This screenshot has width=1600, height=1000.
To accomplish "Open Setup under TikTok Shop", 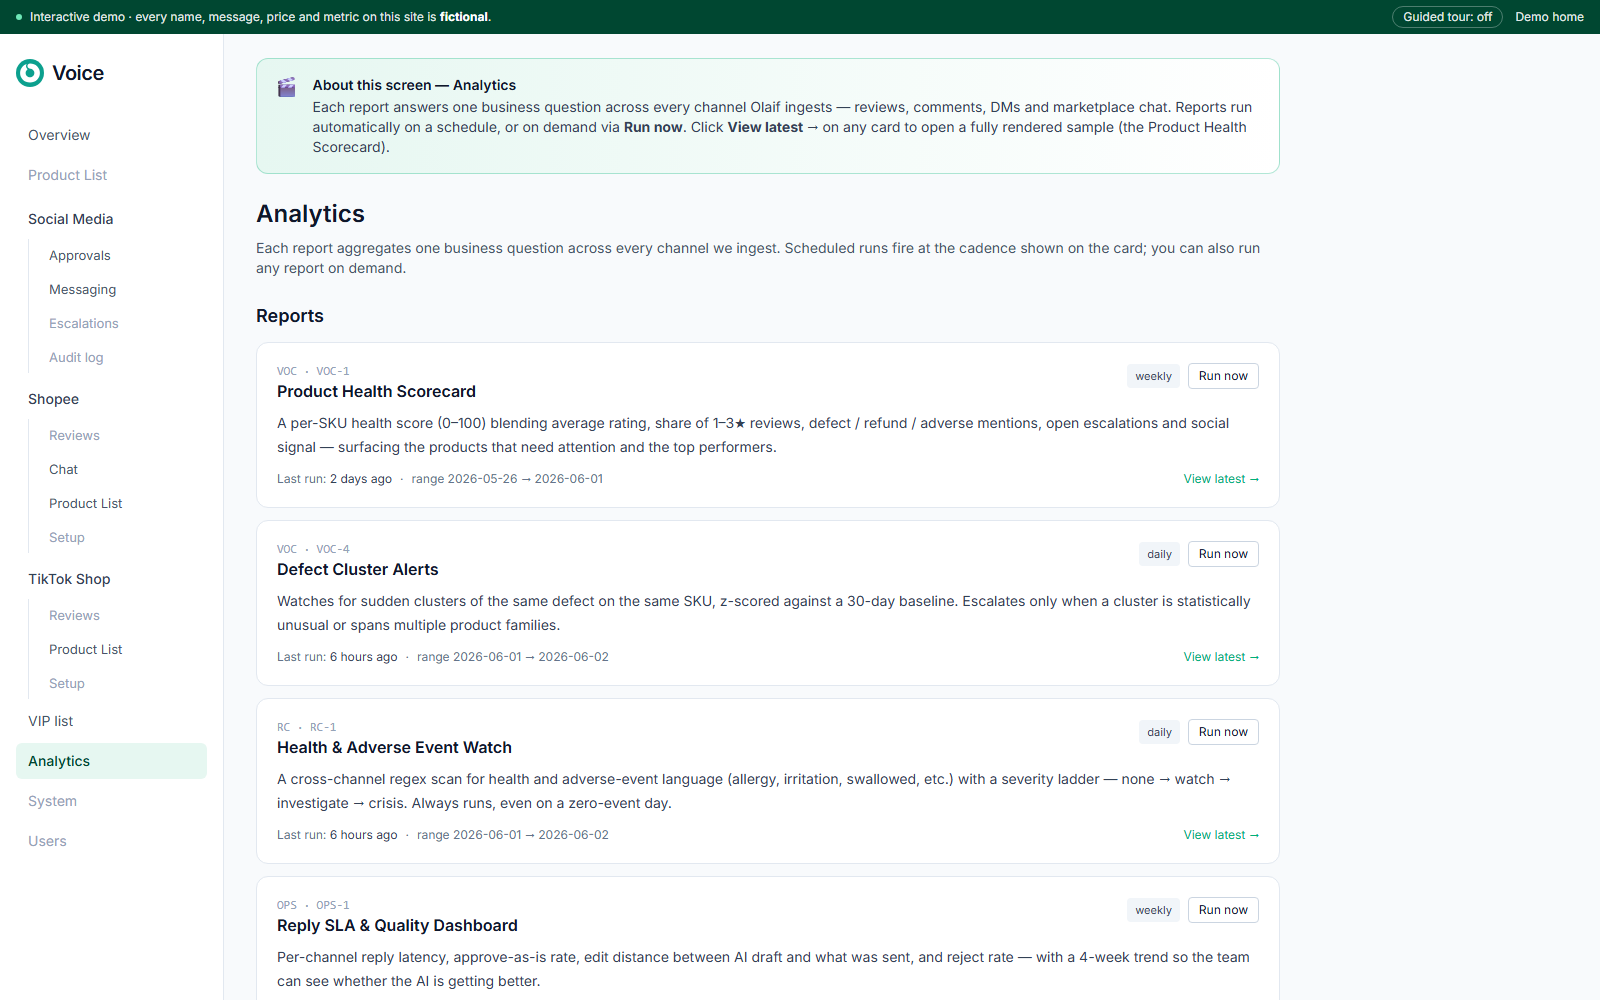I will pos(66,684).
